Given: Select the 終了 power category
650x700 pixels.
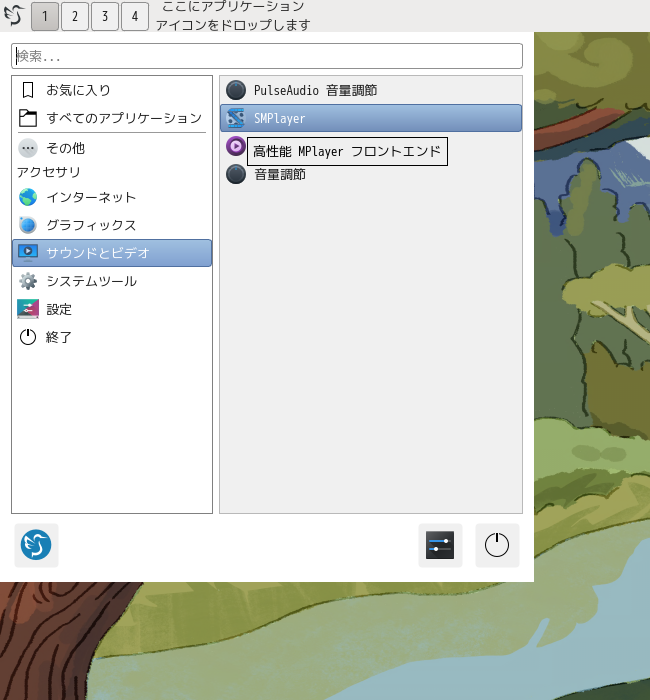Looking at the screenshot, I should point(112,337).
